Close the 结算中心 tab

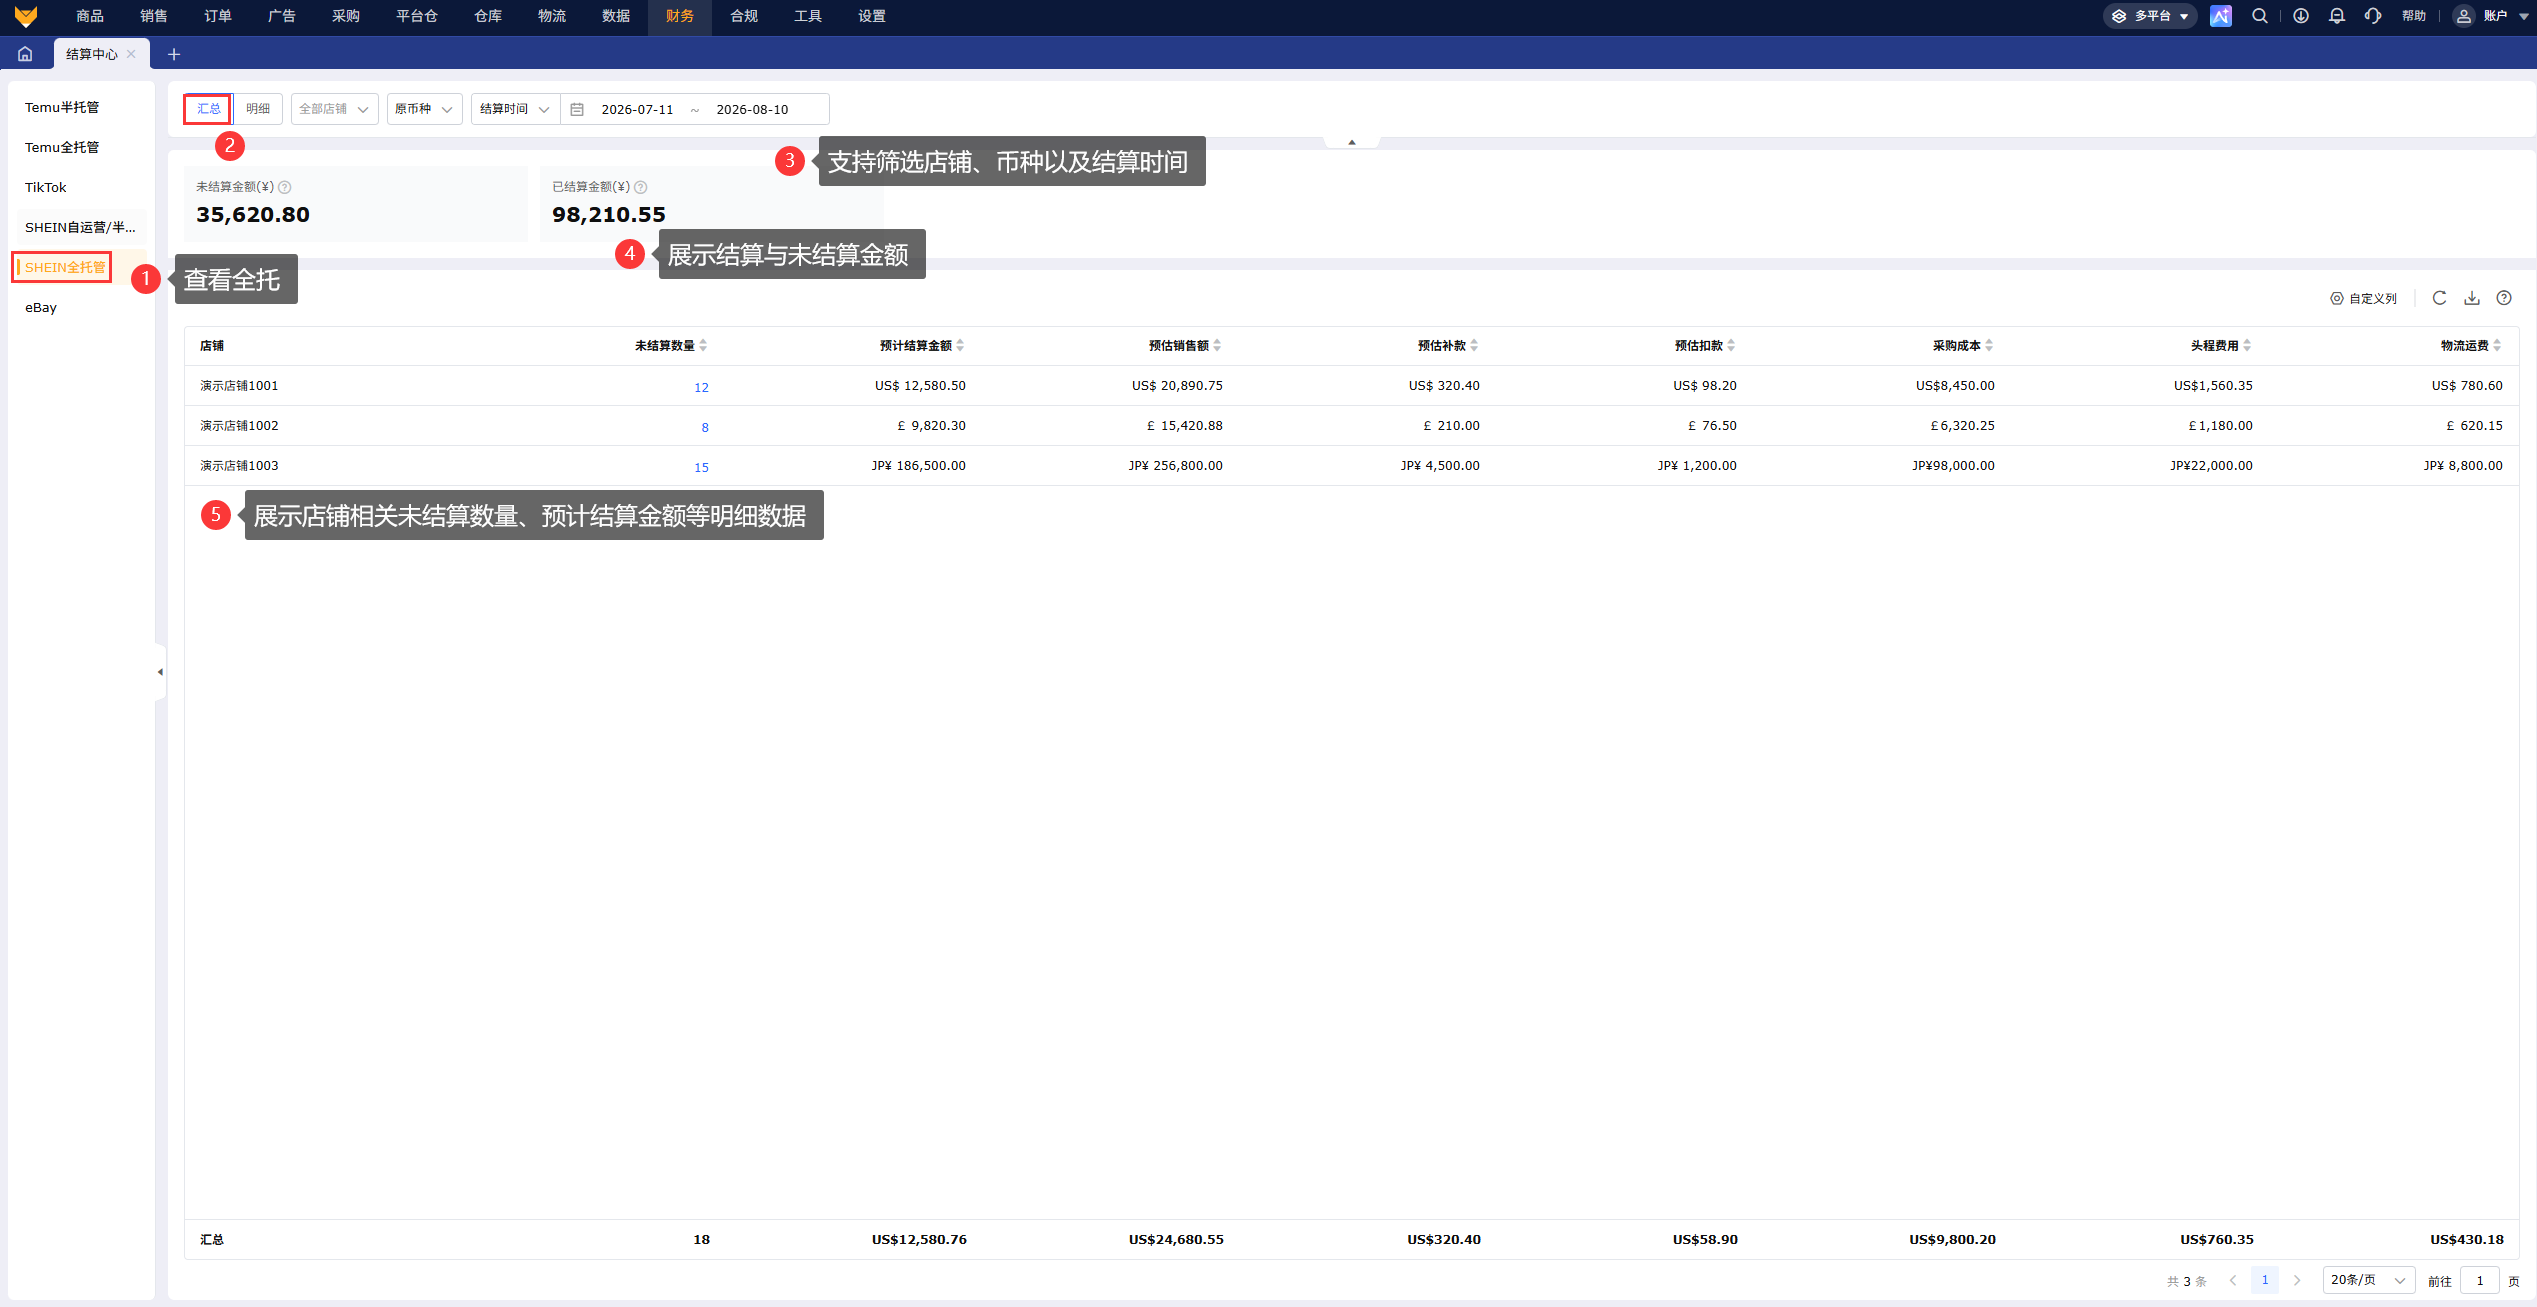(131, 54)
